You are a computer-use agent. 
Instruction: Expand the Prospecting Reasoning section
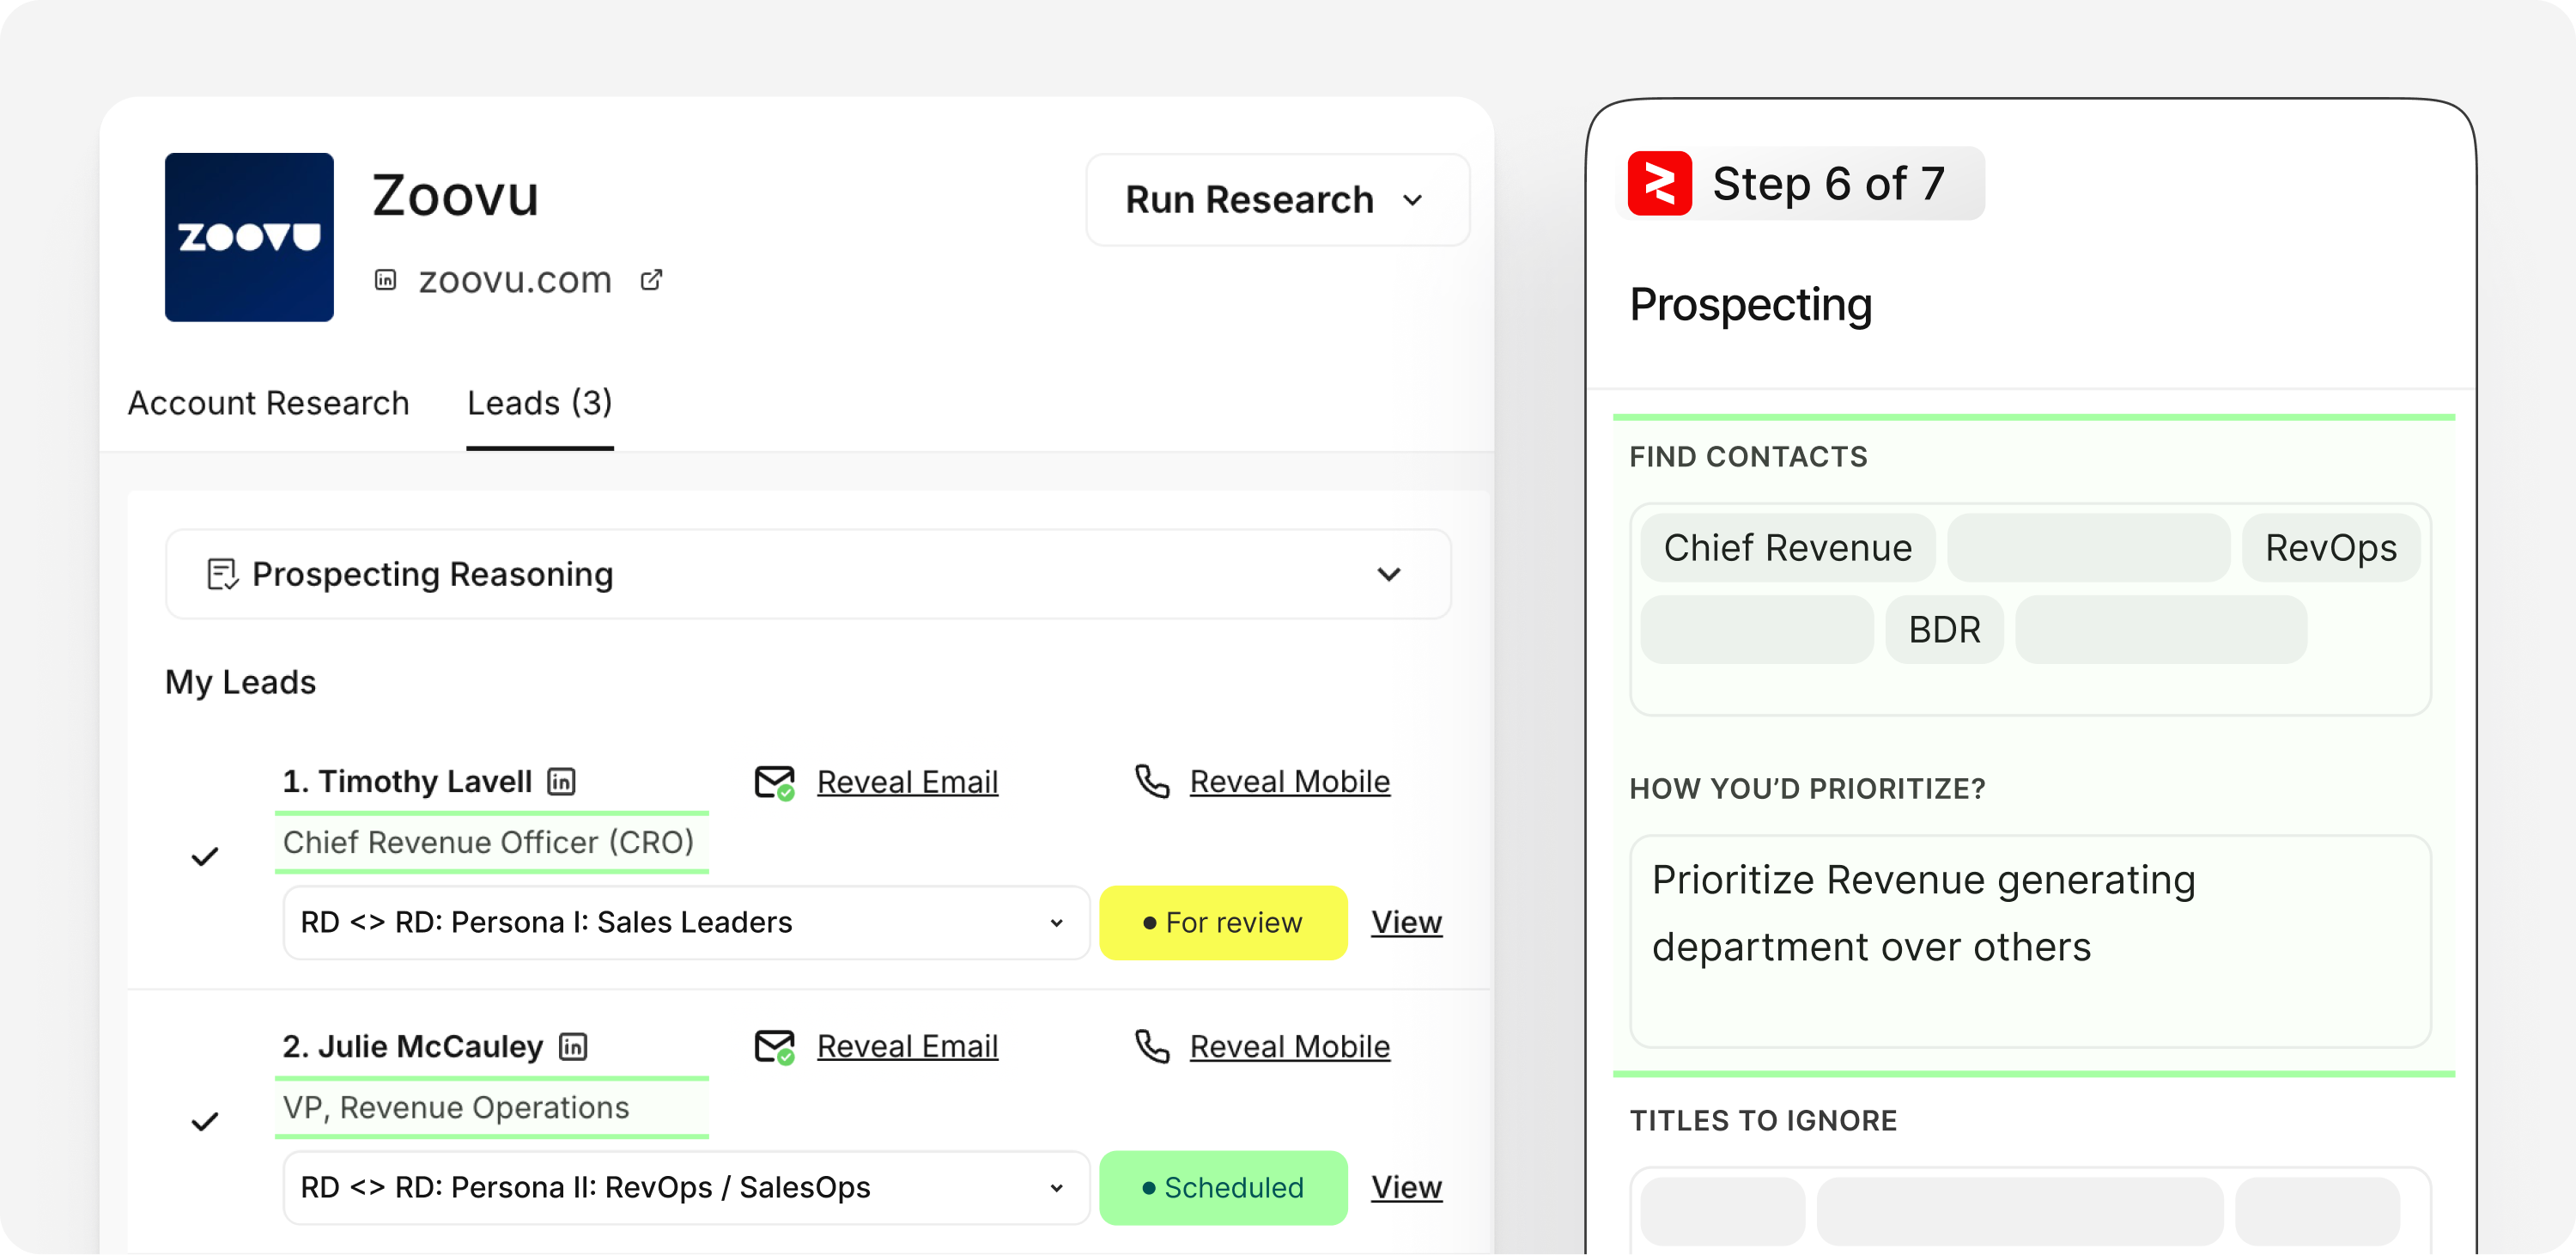[1388, 574]
